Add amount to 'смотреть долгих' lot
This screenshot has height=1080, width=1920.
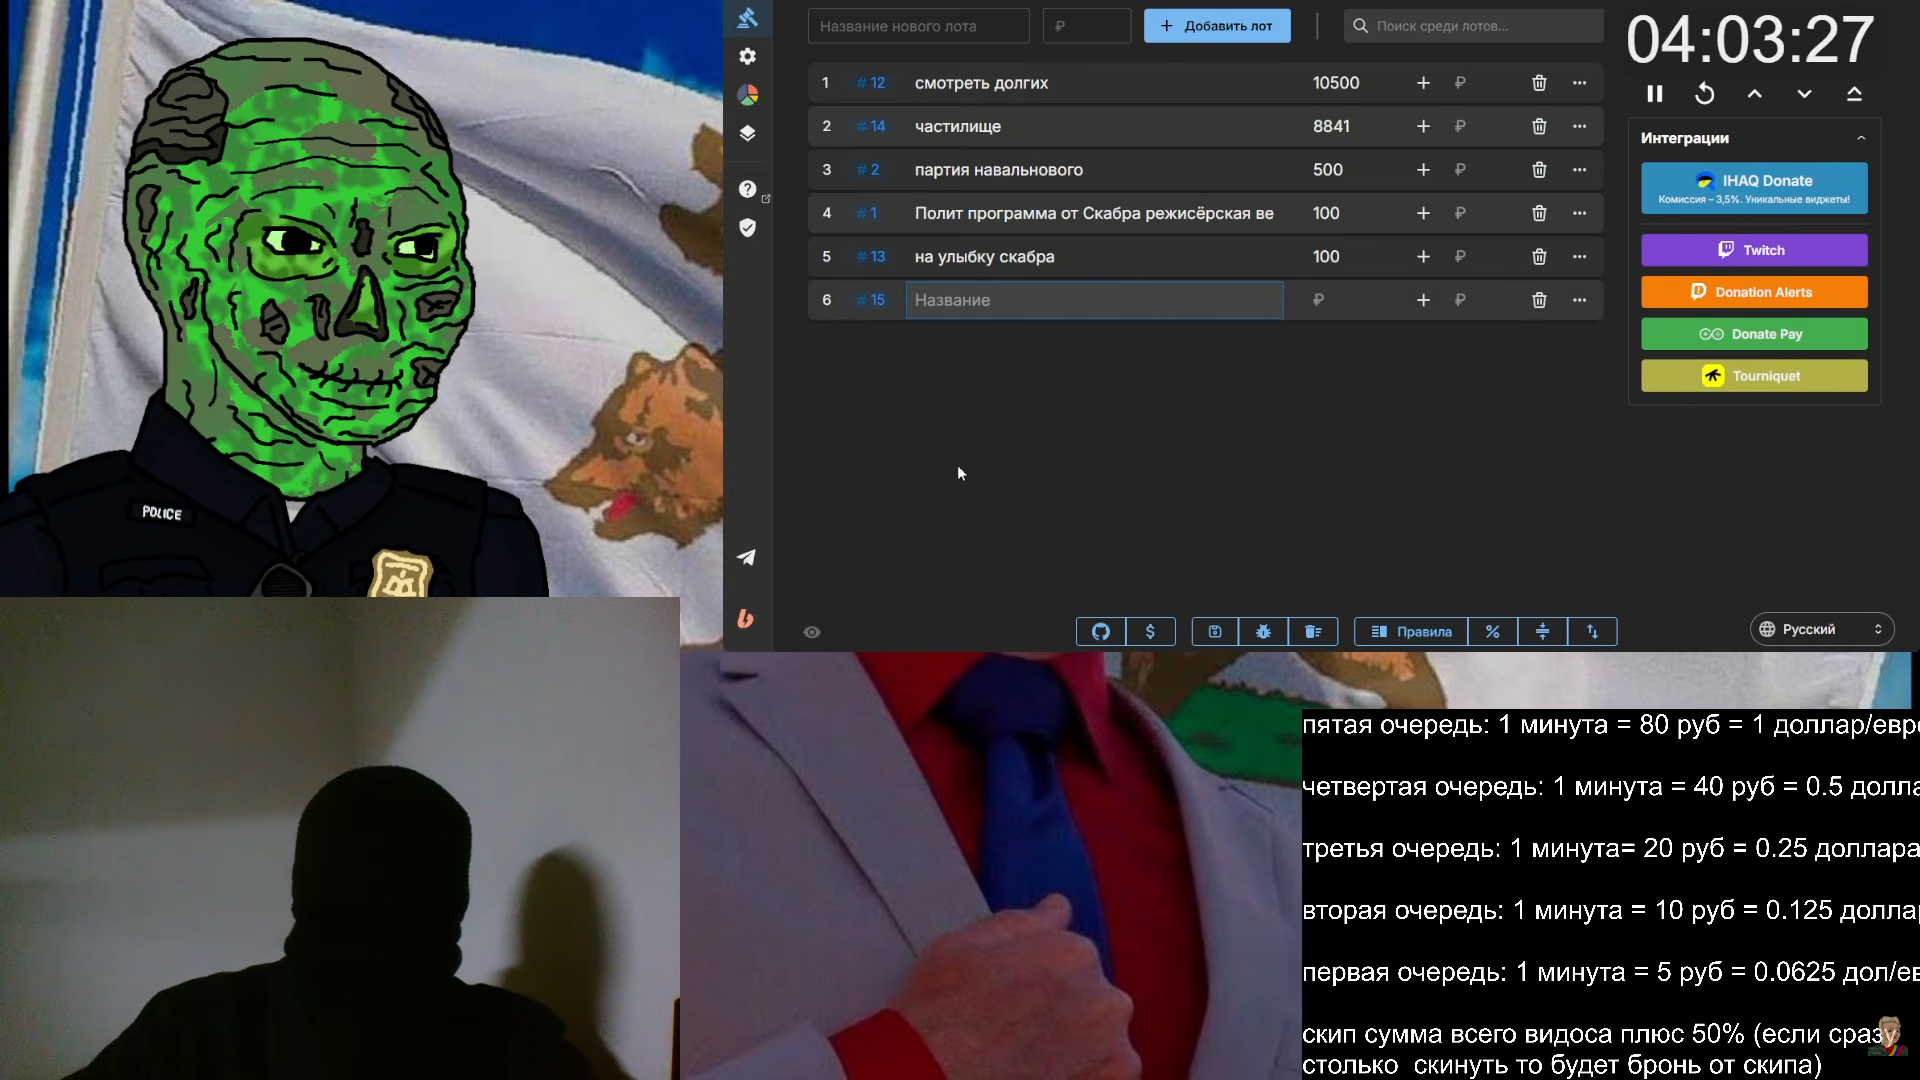pyautogui.click(x=1423, y=83)
